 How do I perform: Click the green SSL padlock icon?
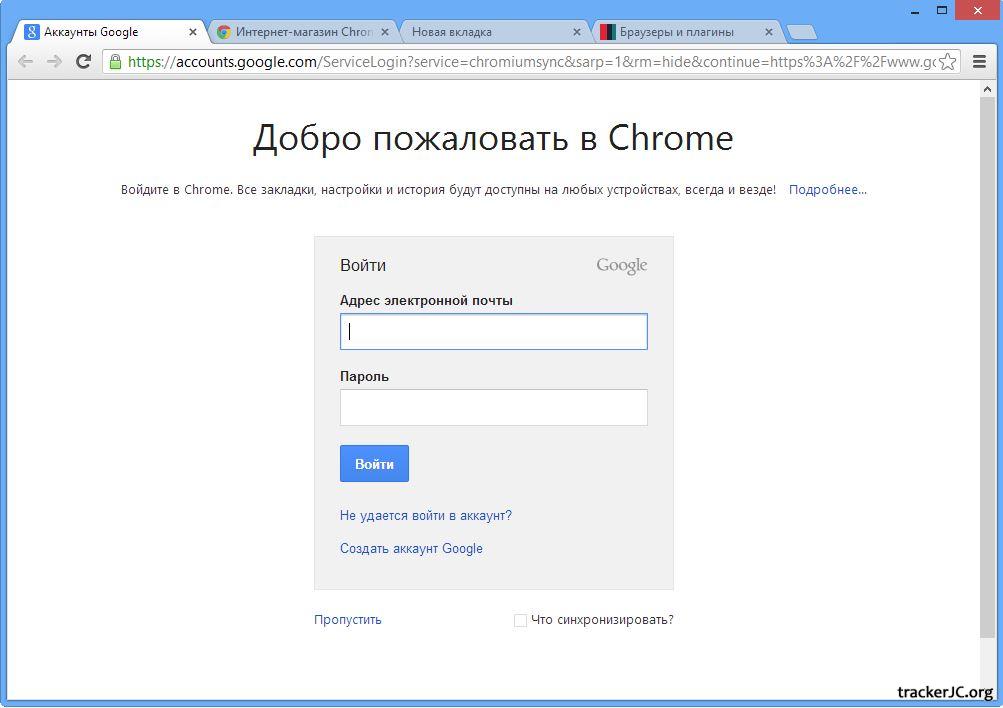click(116, 62)
